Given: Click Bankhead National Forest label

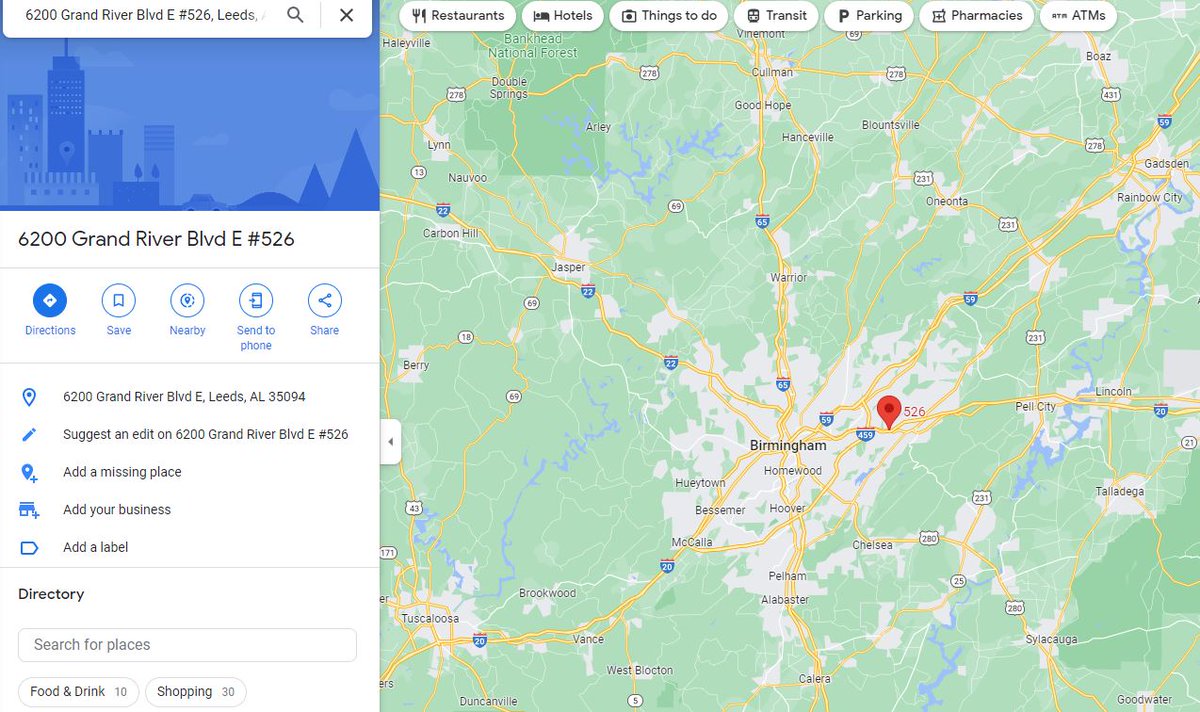Looking at the screenshot, I should pos(533,46).
